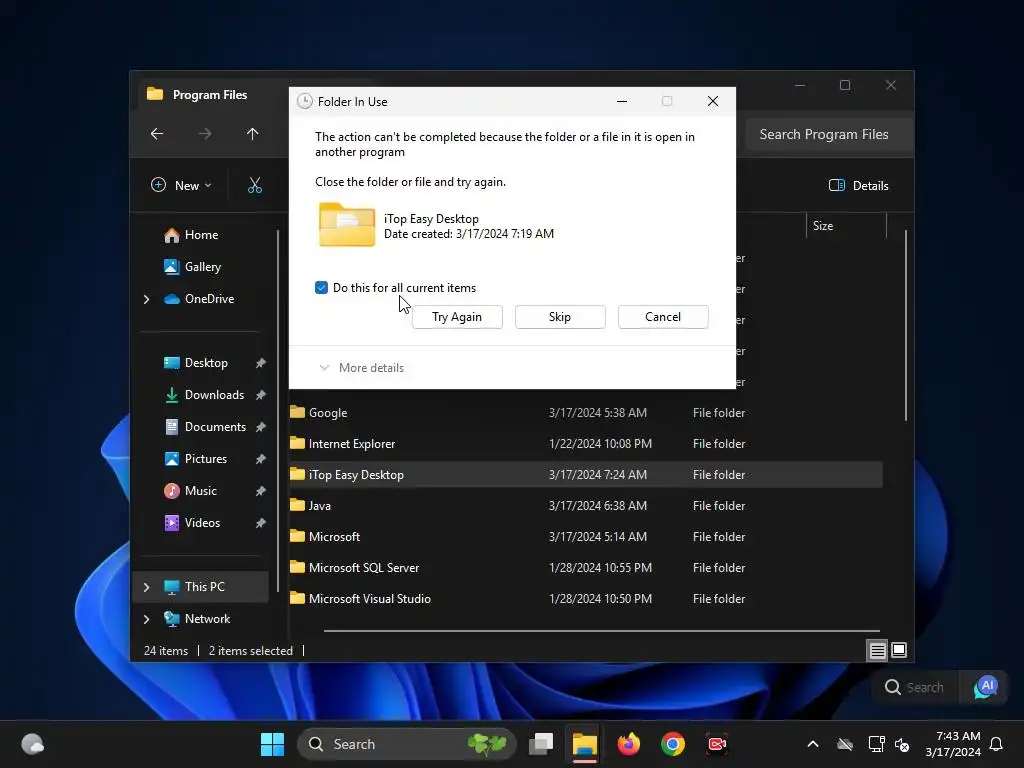Expand the Network tree chevron

pyautogui.click(x=146, y=619)
